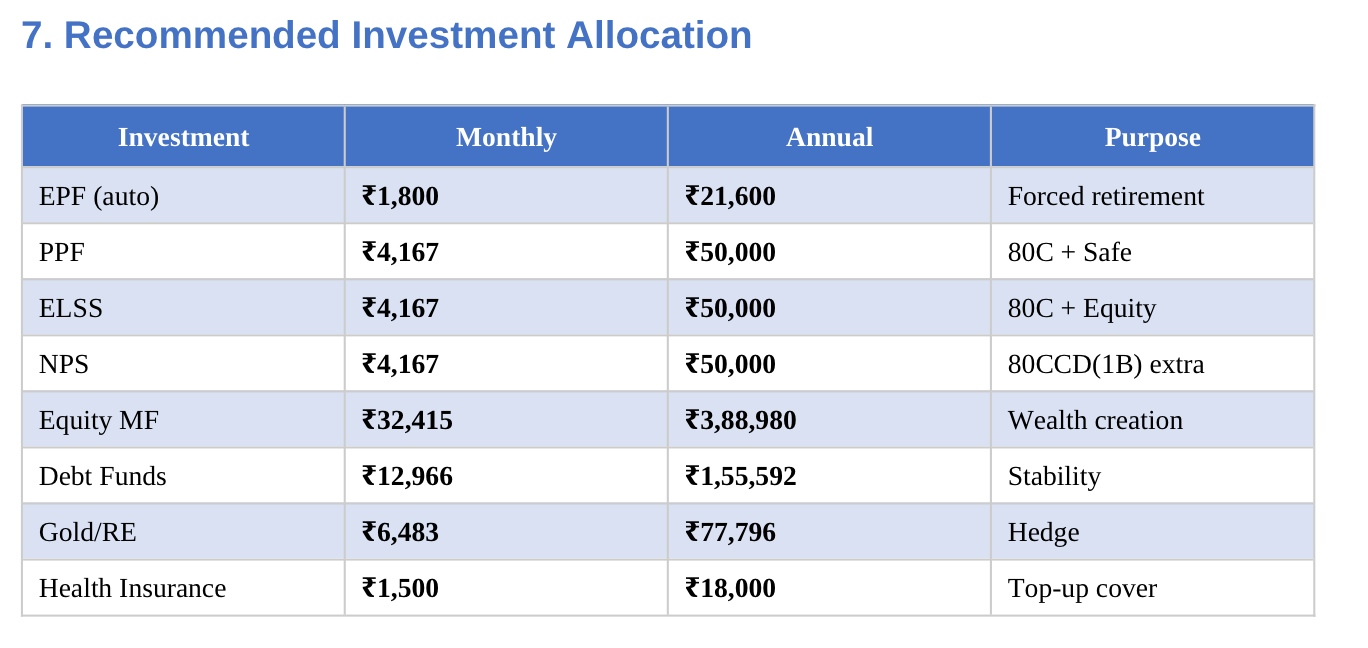Click the Debt Funds row label
Screen dimensions: 1368x648
103,476
